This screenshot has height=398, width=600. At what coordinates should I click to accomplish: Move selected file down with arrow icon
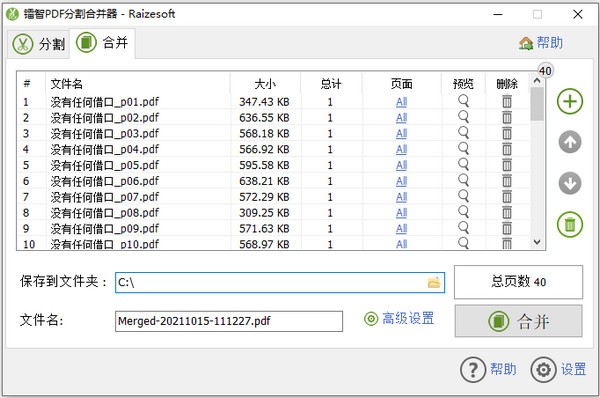[570, 183]
